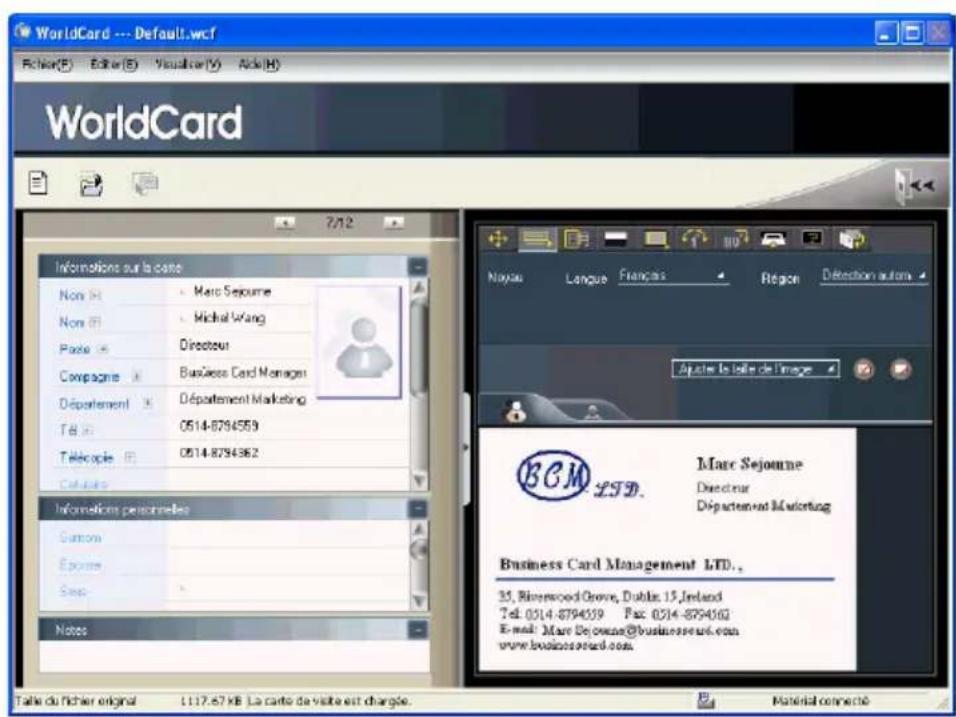Click the 7/12 card counter text
956x717 pixels.
pyautogui.click(x=339, y=224)
